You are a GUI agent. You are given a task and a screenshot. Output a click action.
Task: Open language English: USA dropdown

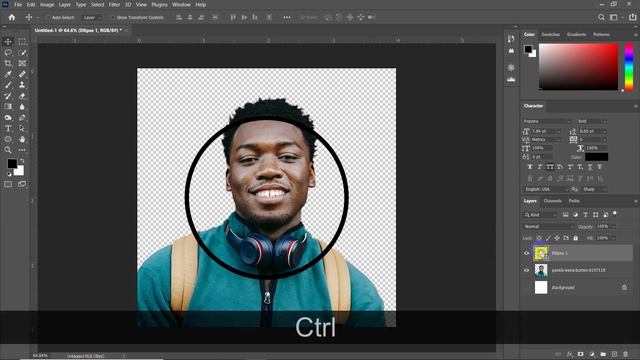pos(547,189)
